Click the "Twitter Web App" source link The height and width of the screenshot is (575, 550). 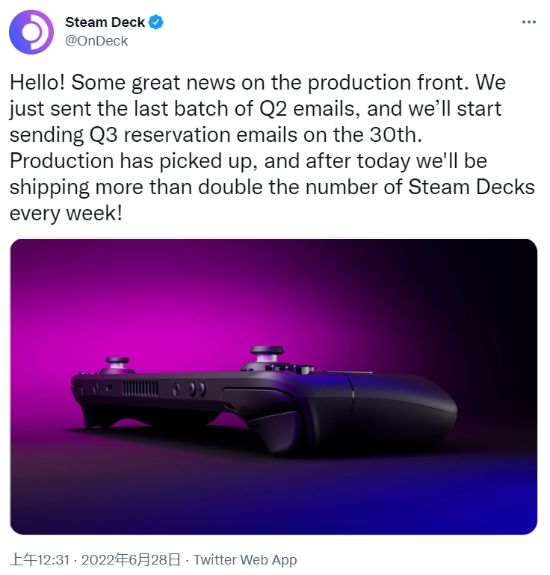[245, 560]
